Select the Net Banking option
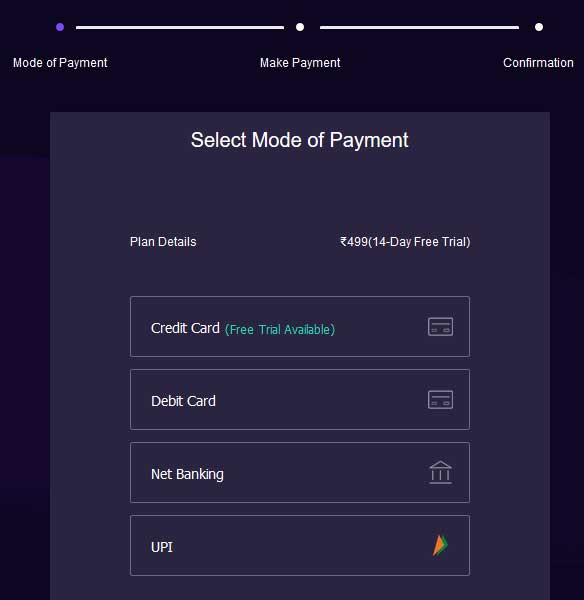The height and width of the screenshot is (600, 584). [300, 473]
